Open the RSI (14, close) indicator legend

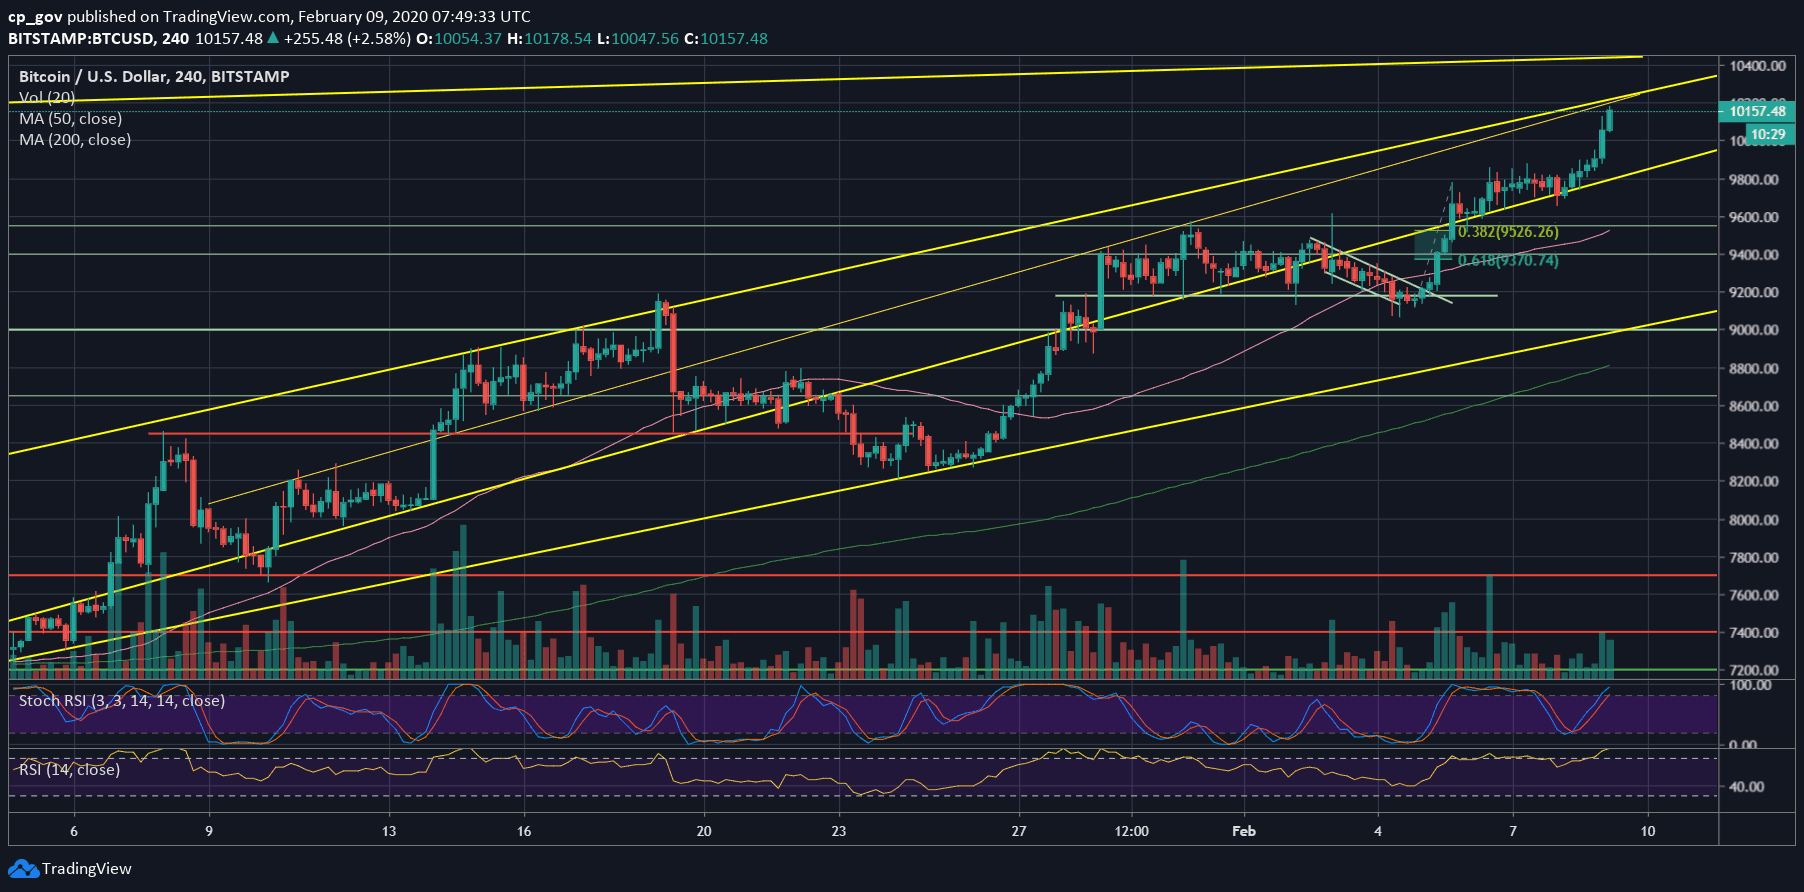[69, 770]
